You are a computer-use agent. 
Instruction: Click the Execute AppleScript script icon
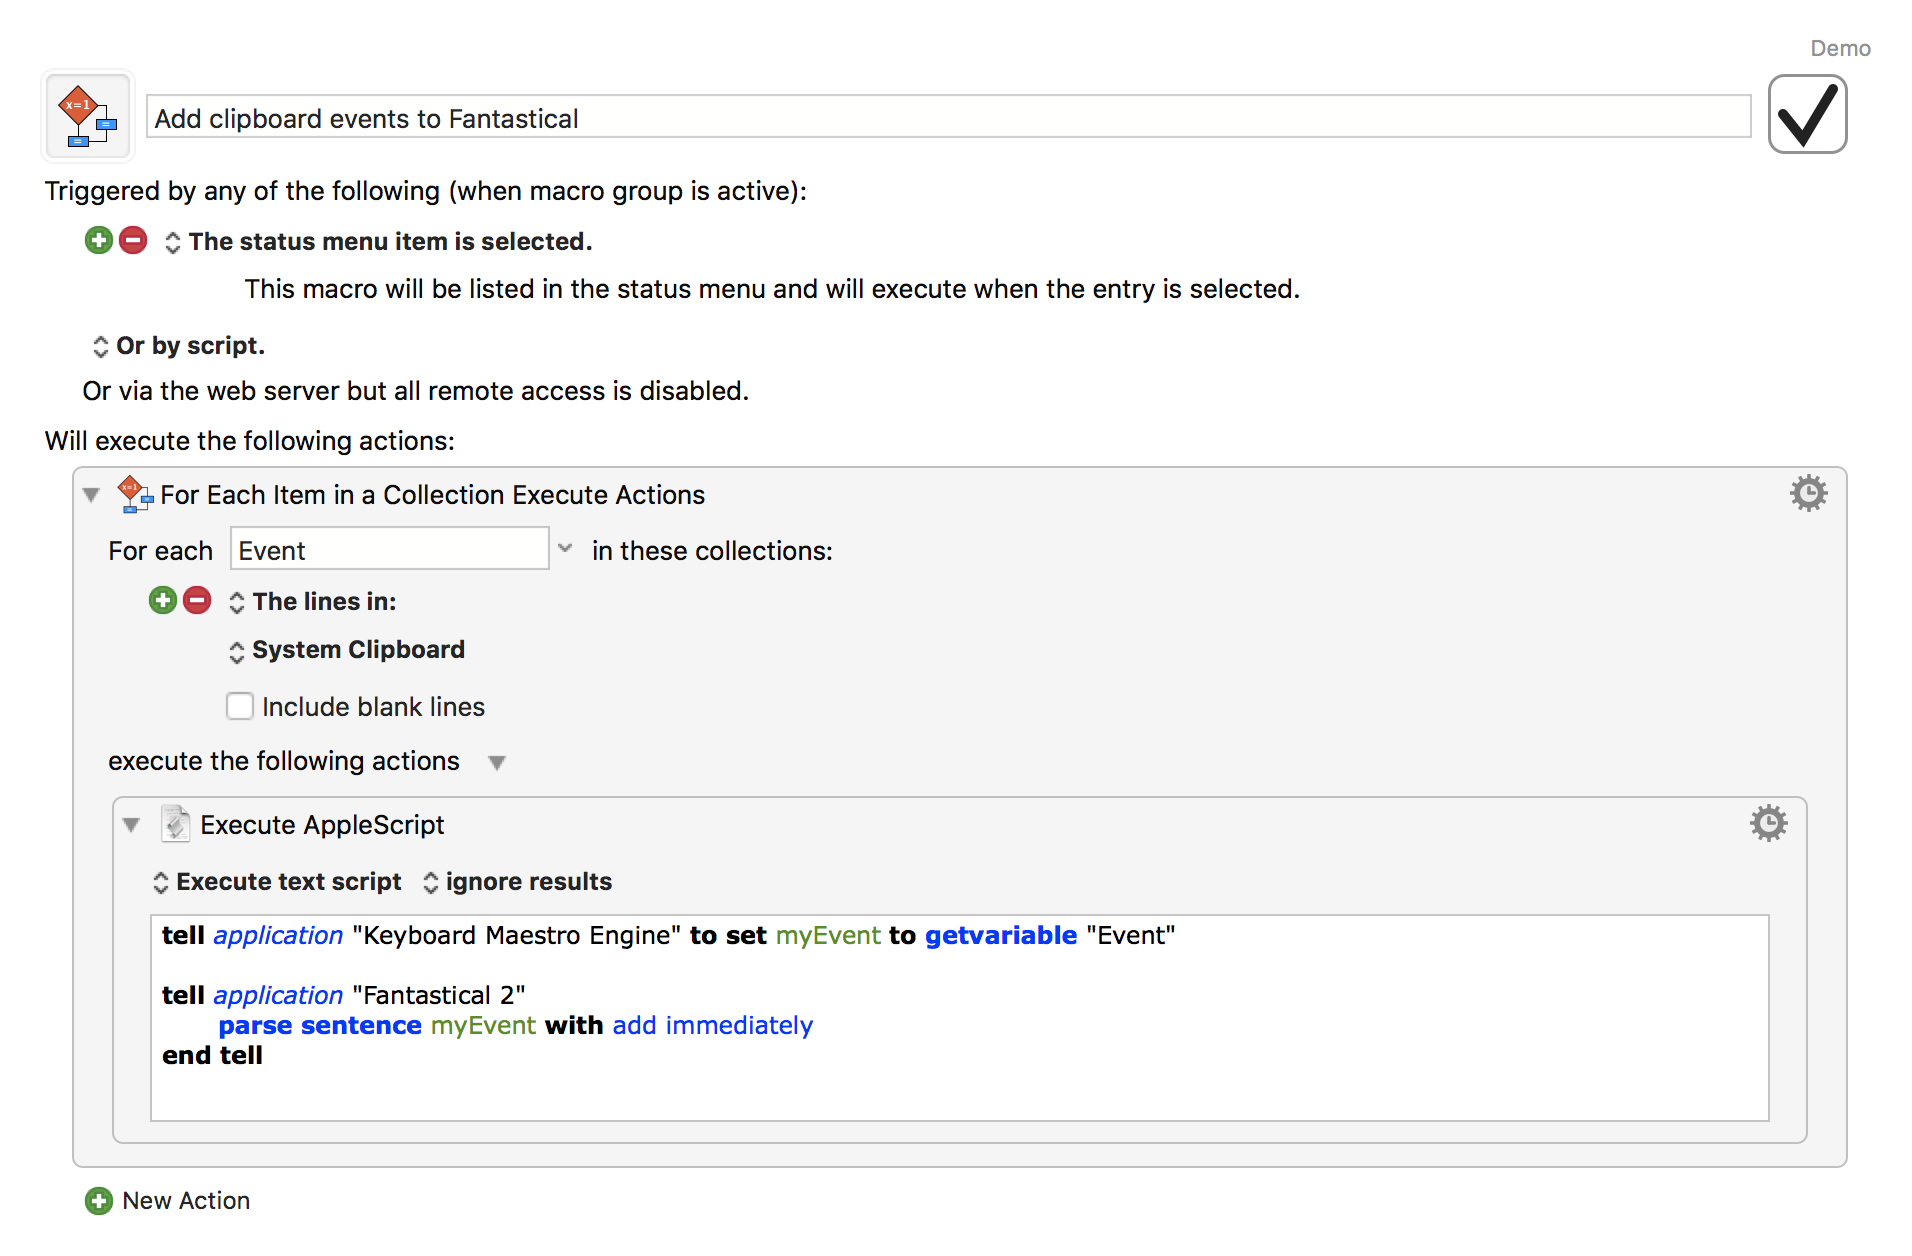[176, 824]
